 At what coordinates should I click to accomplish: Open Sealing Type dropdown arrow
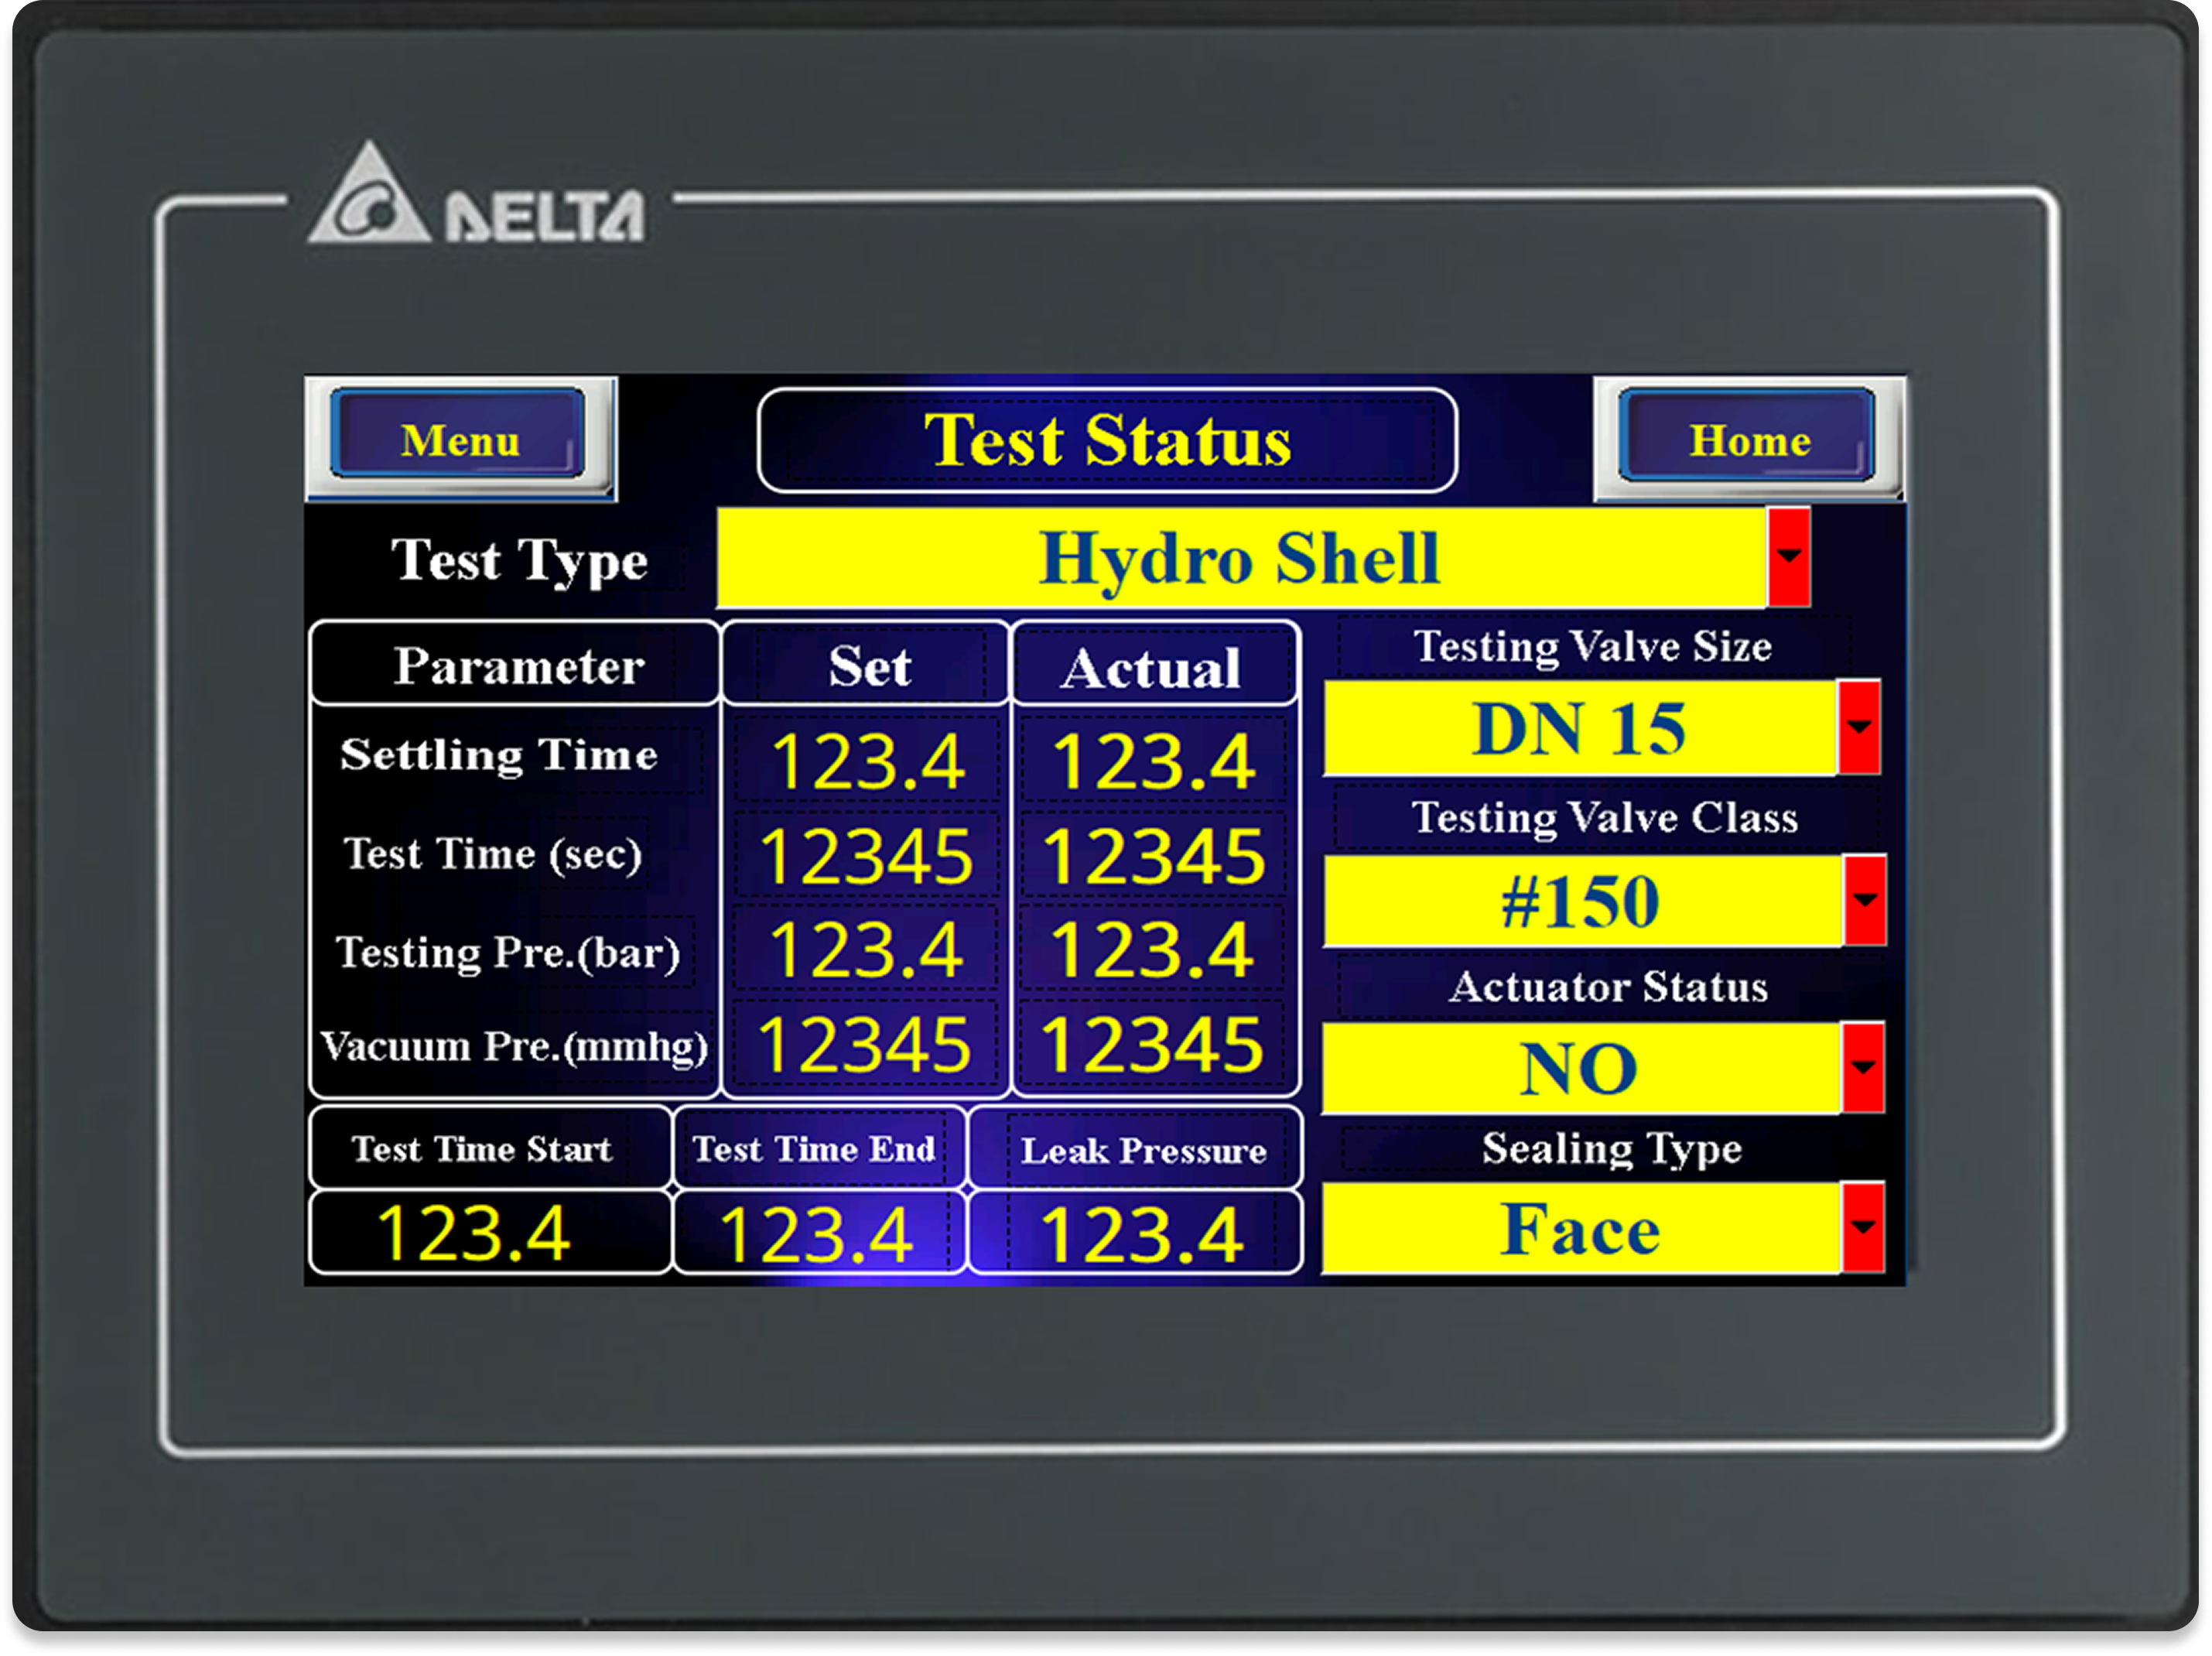pyautogui.click(x=1862, y=1227)
